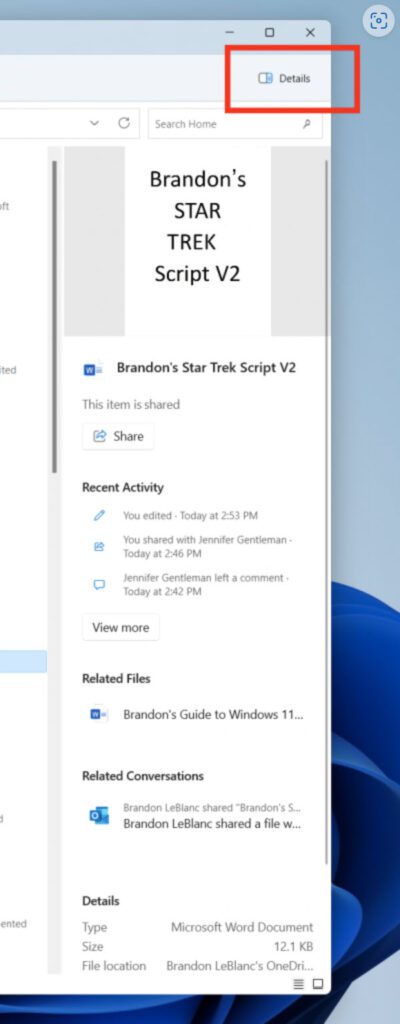The width and height of the screenshot is (400, 1024).
Task: Click the share icon in Recent Activity list
Action: click(99, 547)
